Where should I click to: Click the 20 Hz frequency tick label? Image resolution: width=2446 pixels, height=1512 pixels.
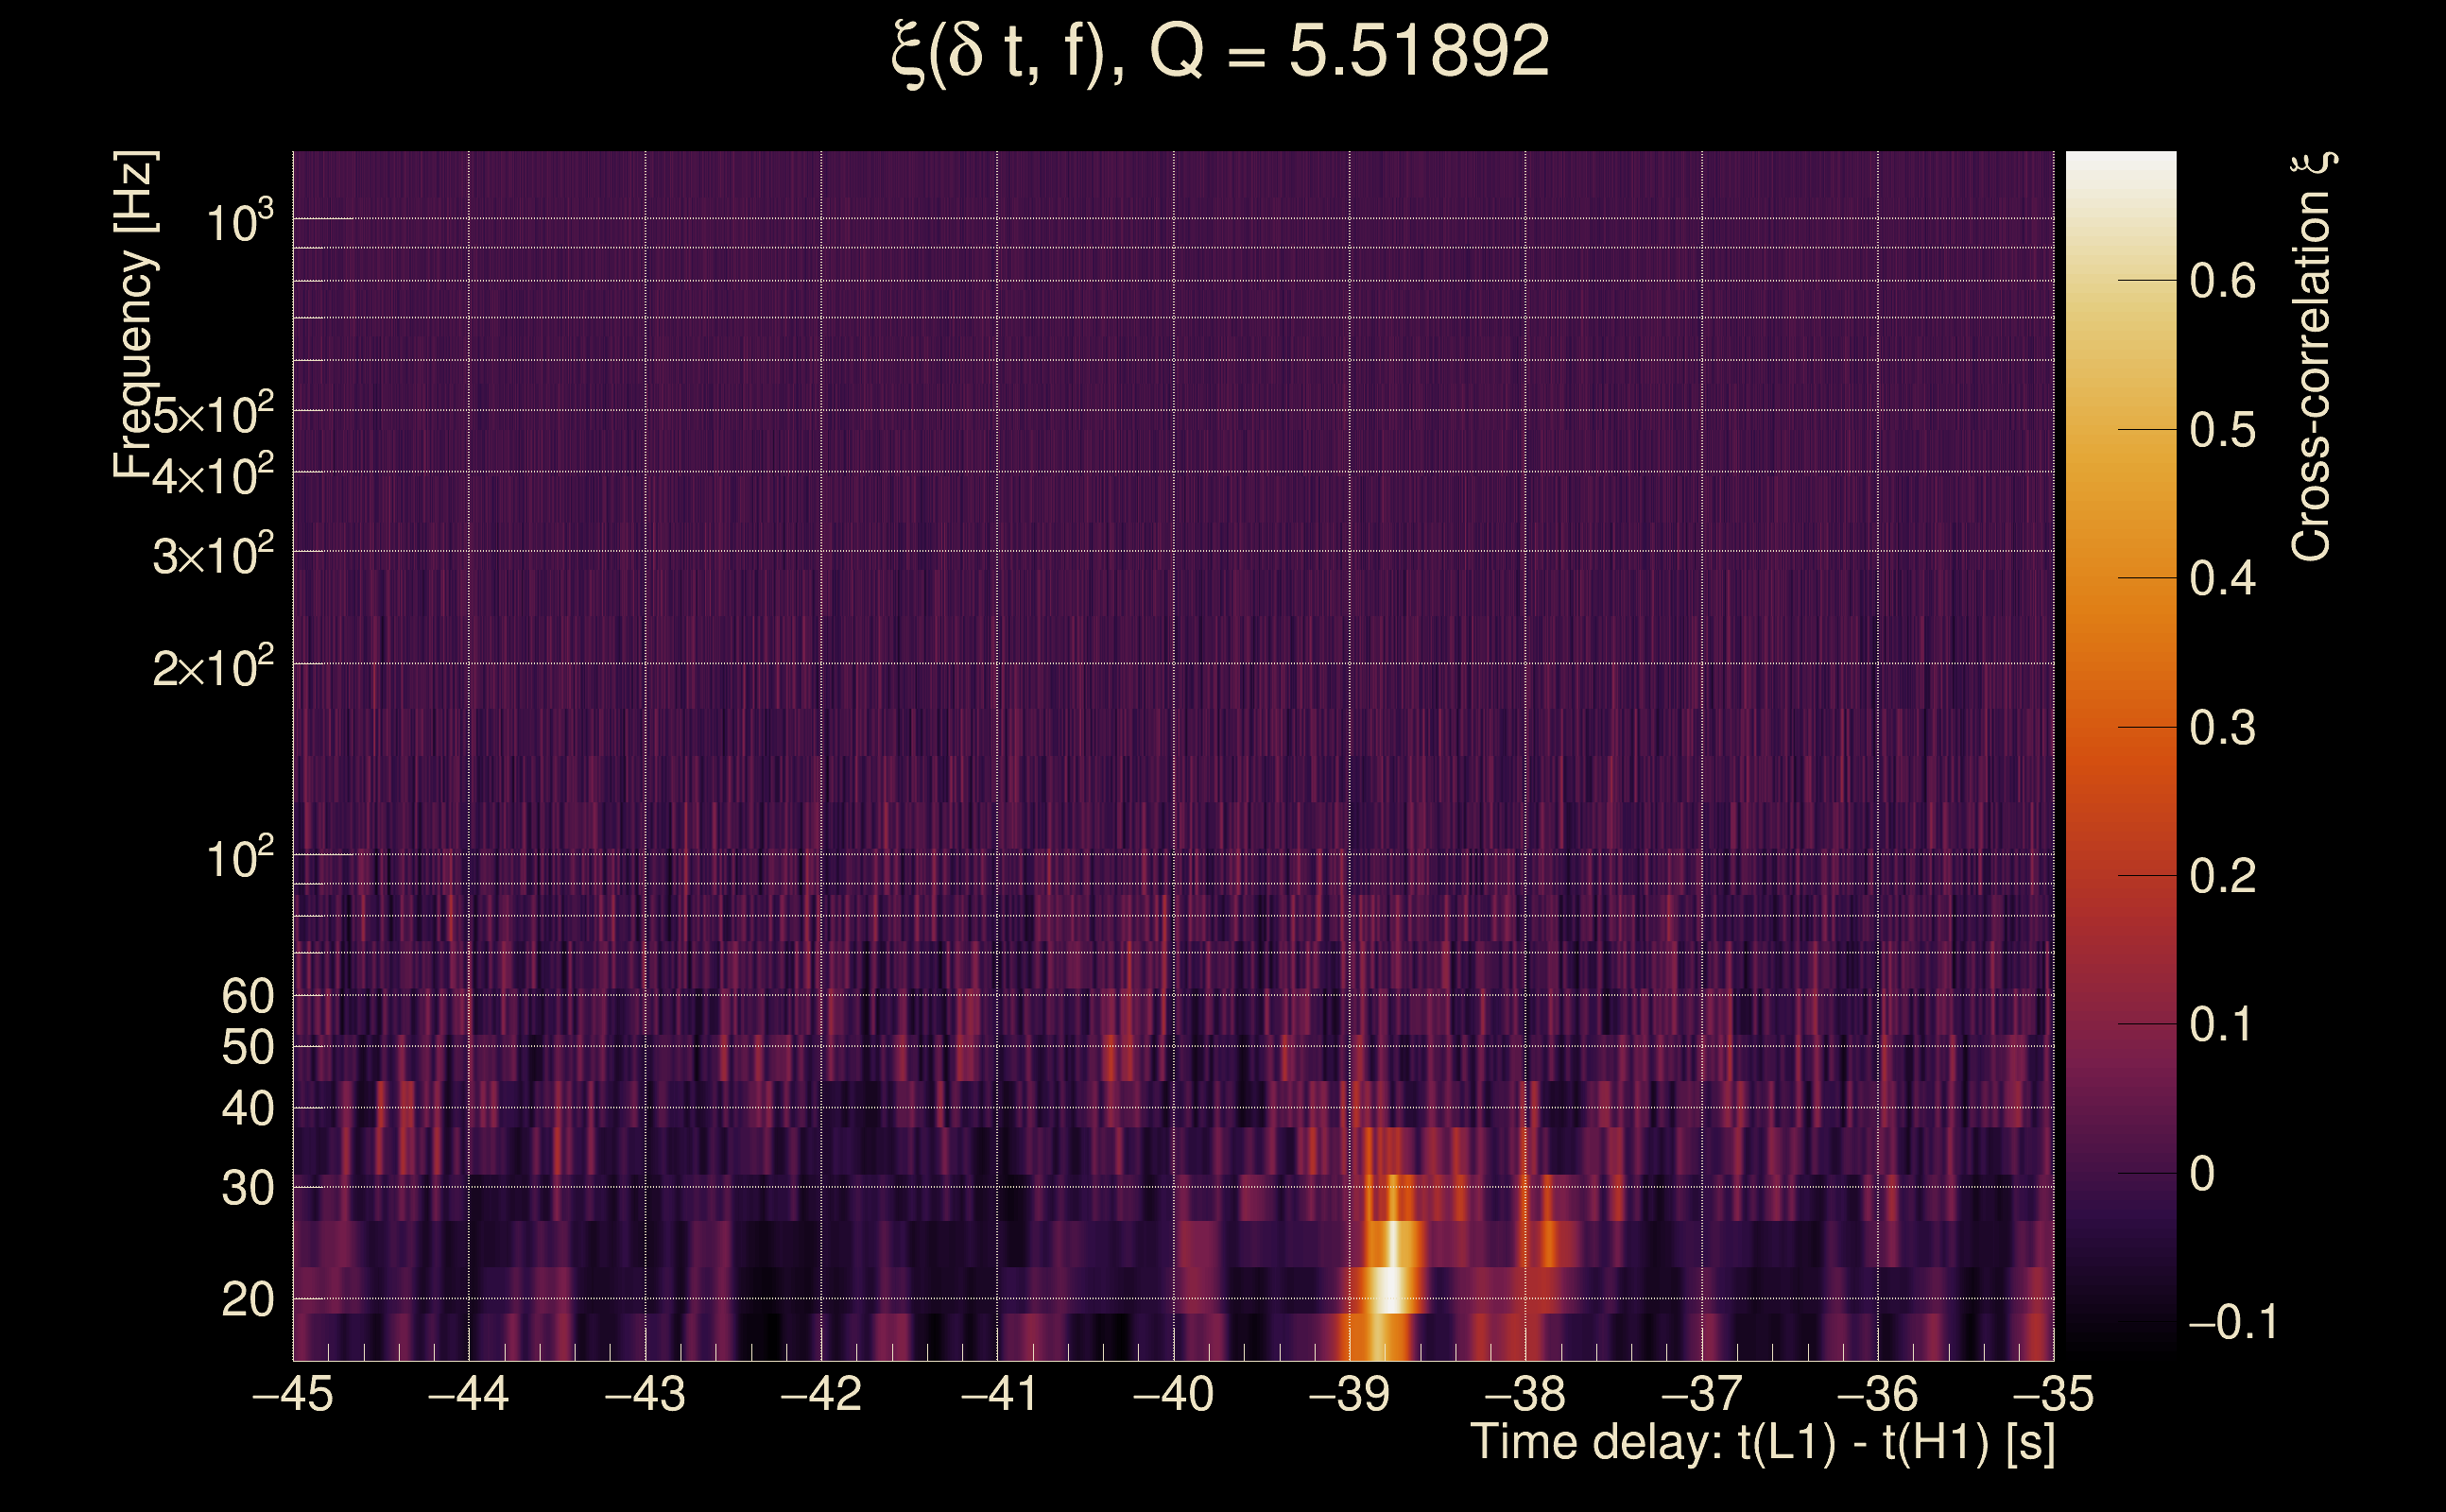(x=247, y=1300)
